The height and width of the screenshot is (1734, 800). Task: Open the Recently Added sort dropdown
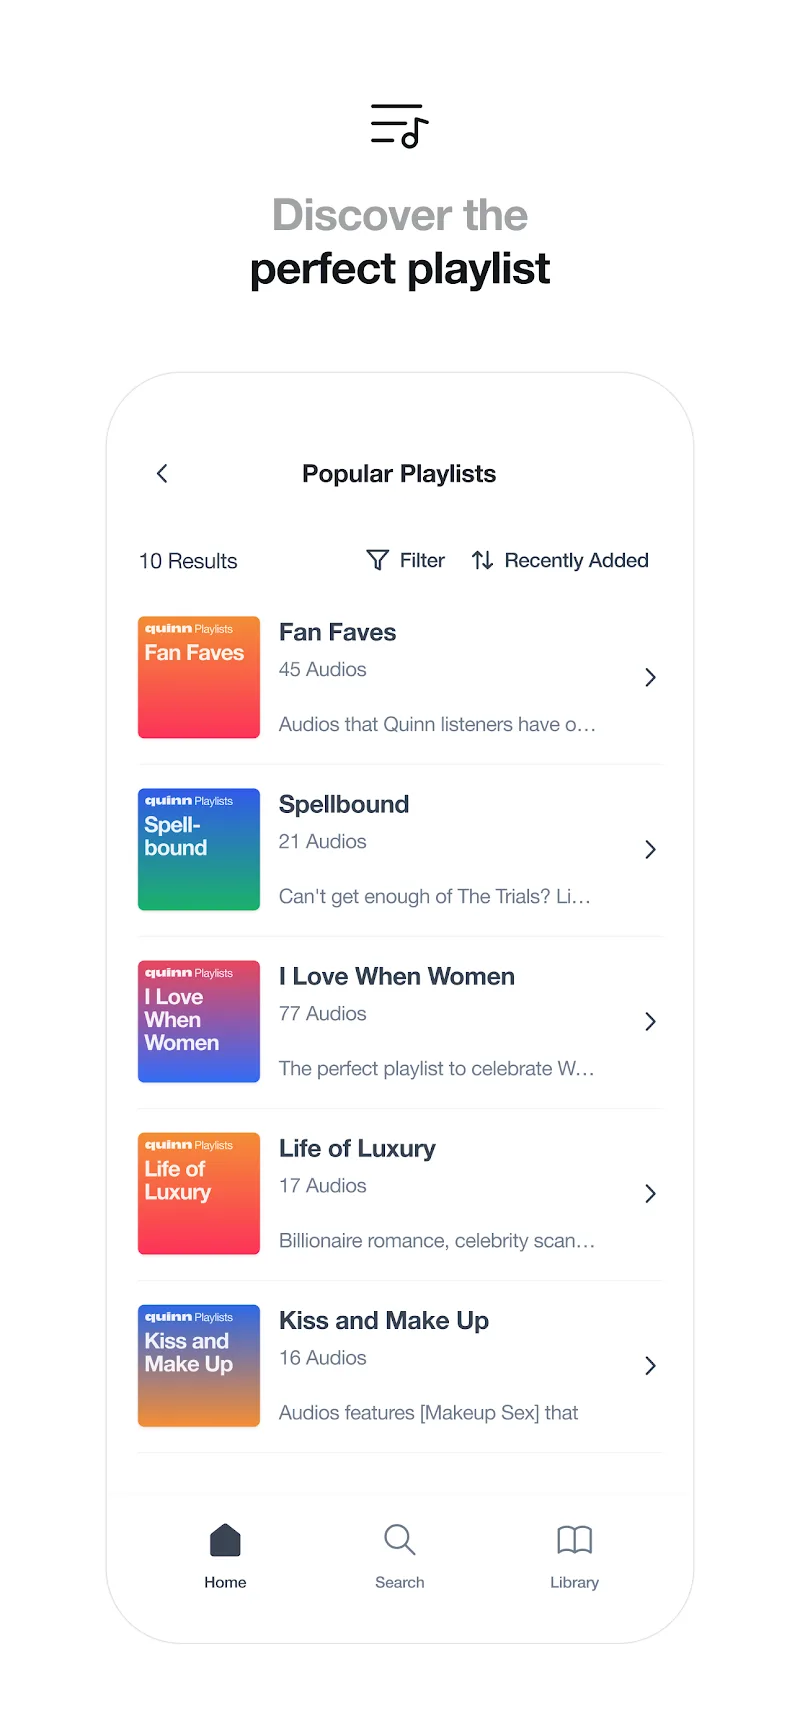(576, 560)
